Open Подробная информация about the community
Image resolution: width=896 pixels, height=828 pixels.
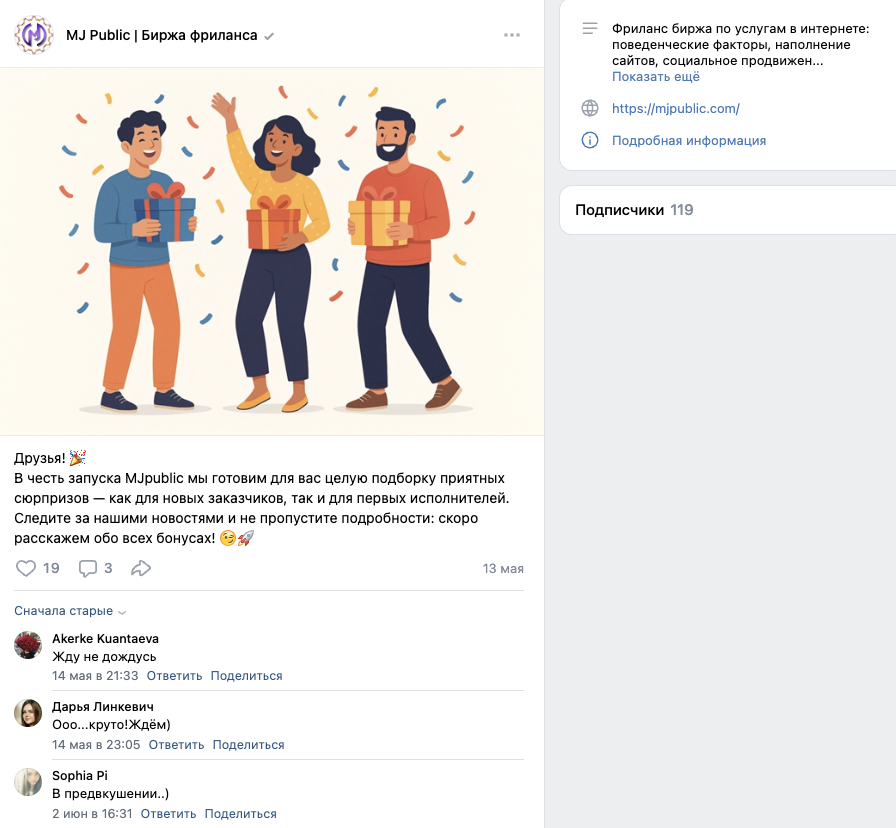point(688,140)
